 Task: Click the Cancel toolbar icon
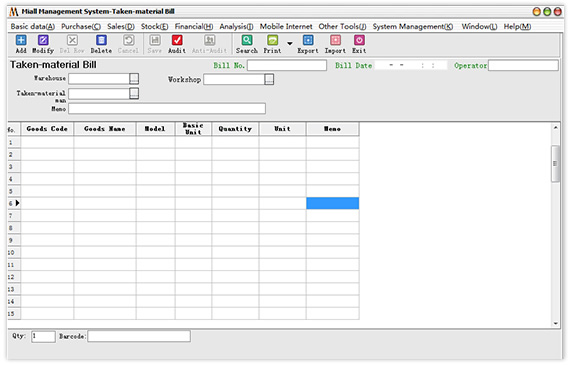point(128,40)
